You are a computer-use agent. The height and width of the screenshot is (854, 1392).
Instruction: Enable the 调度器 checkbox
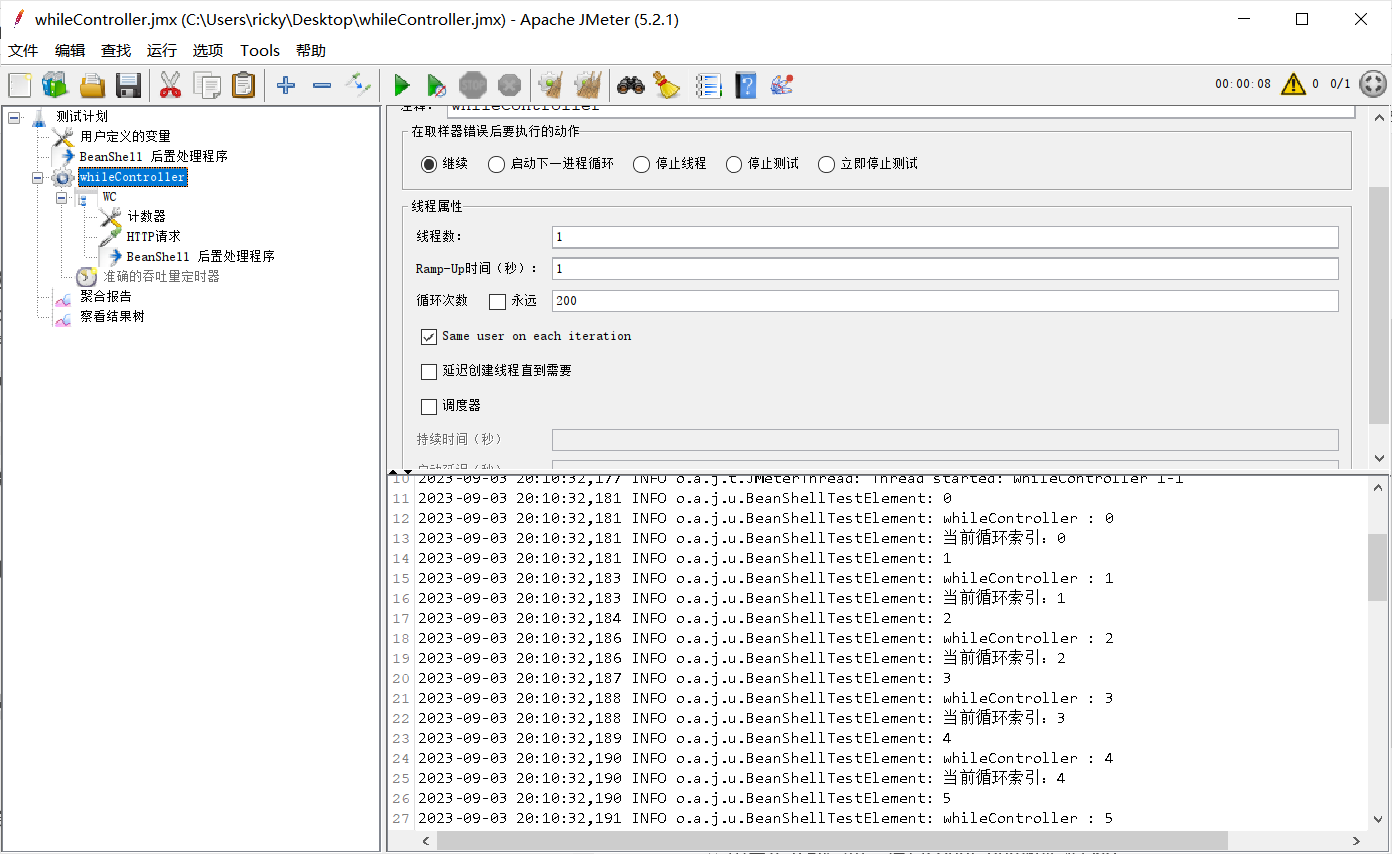(429, 407)
